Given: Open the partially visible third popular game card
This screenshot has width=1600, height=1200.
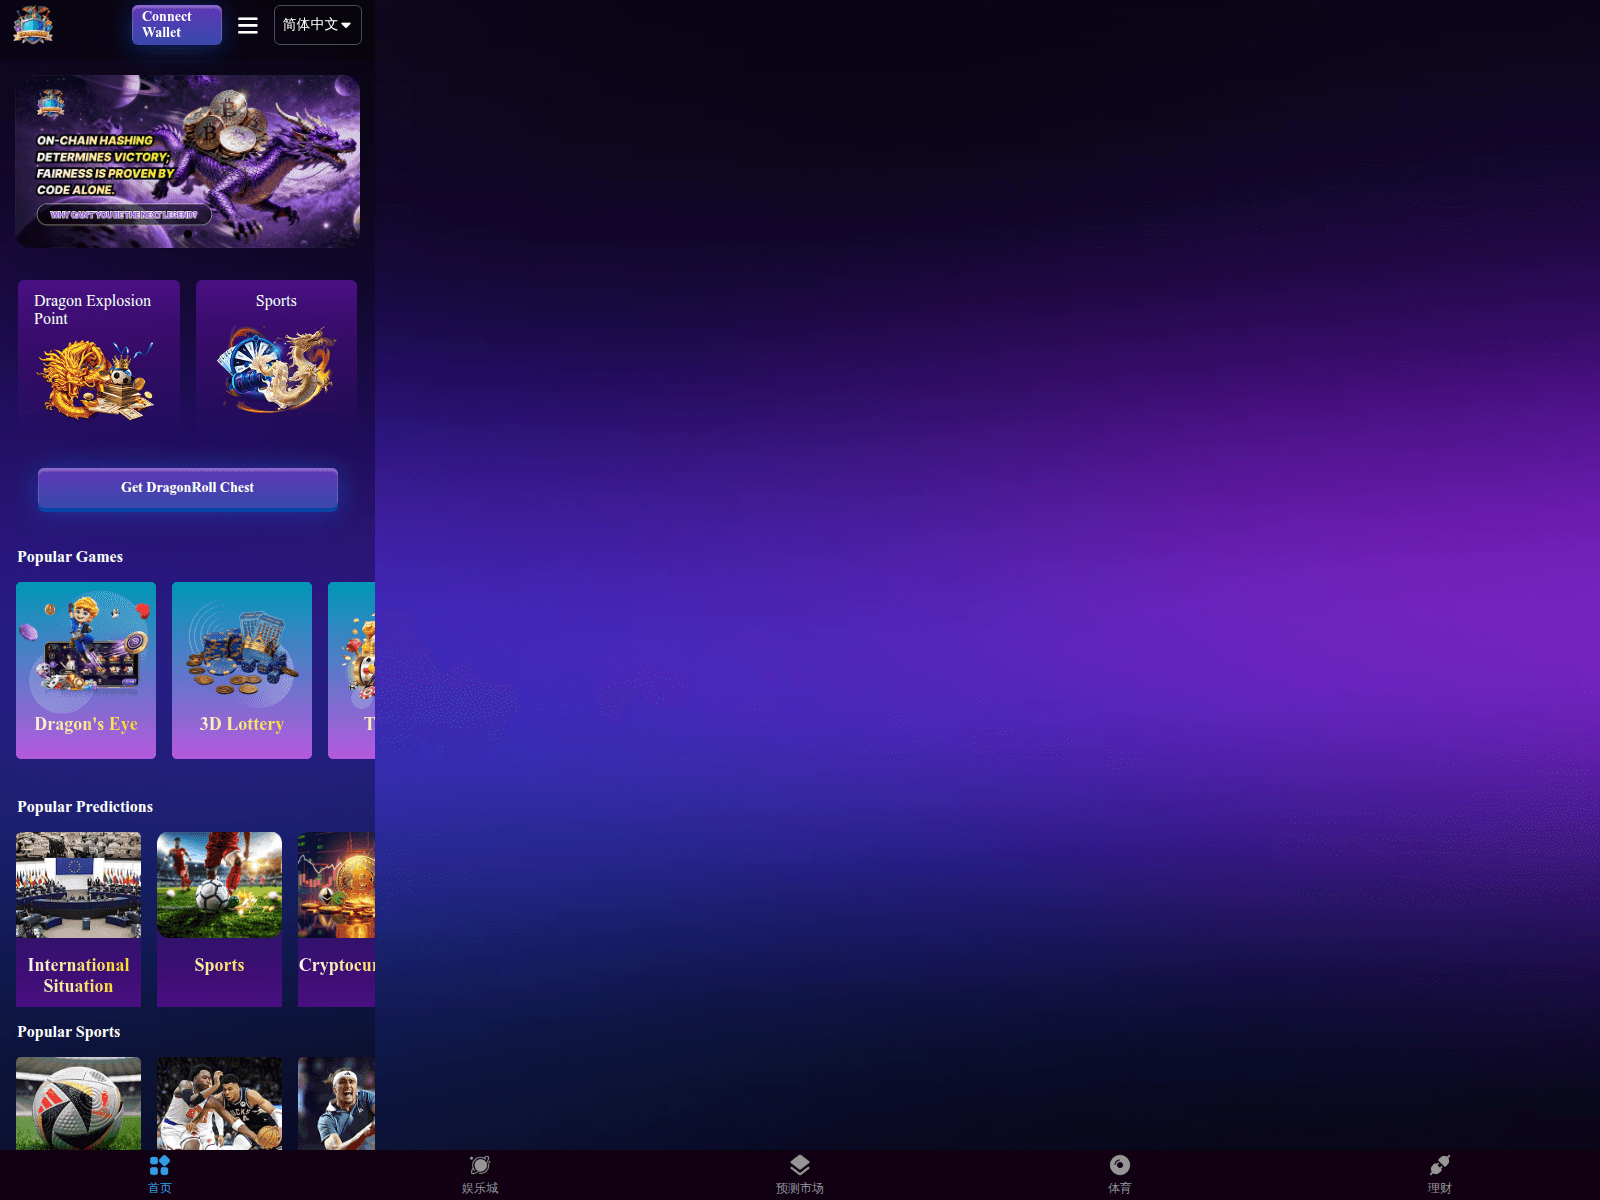Looking at the screenshot, I should click(352, 670).
